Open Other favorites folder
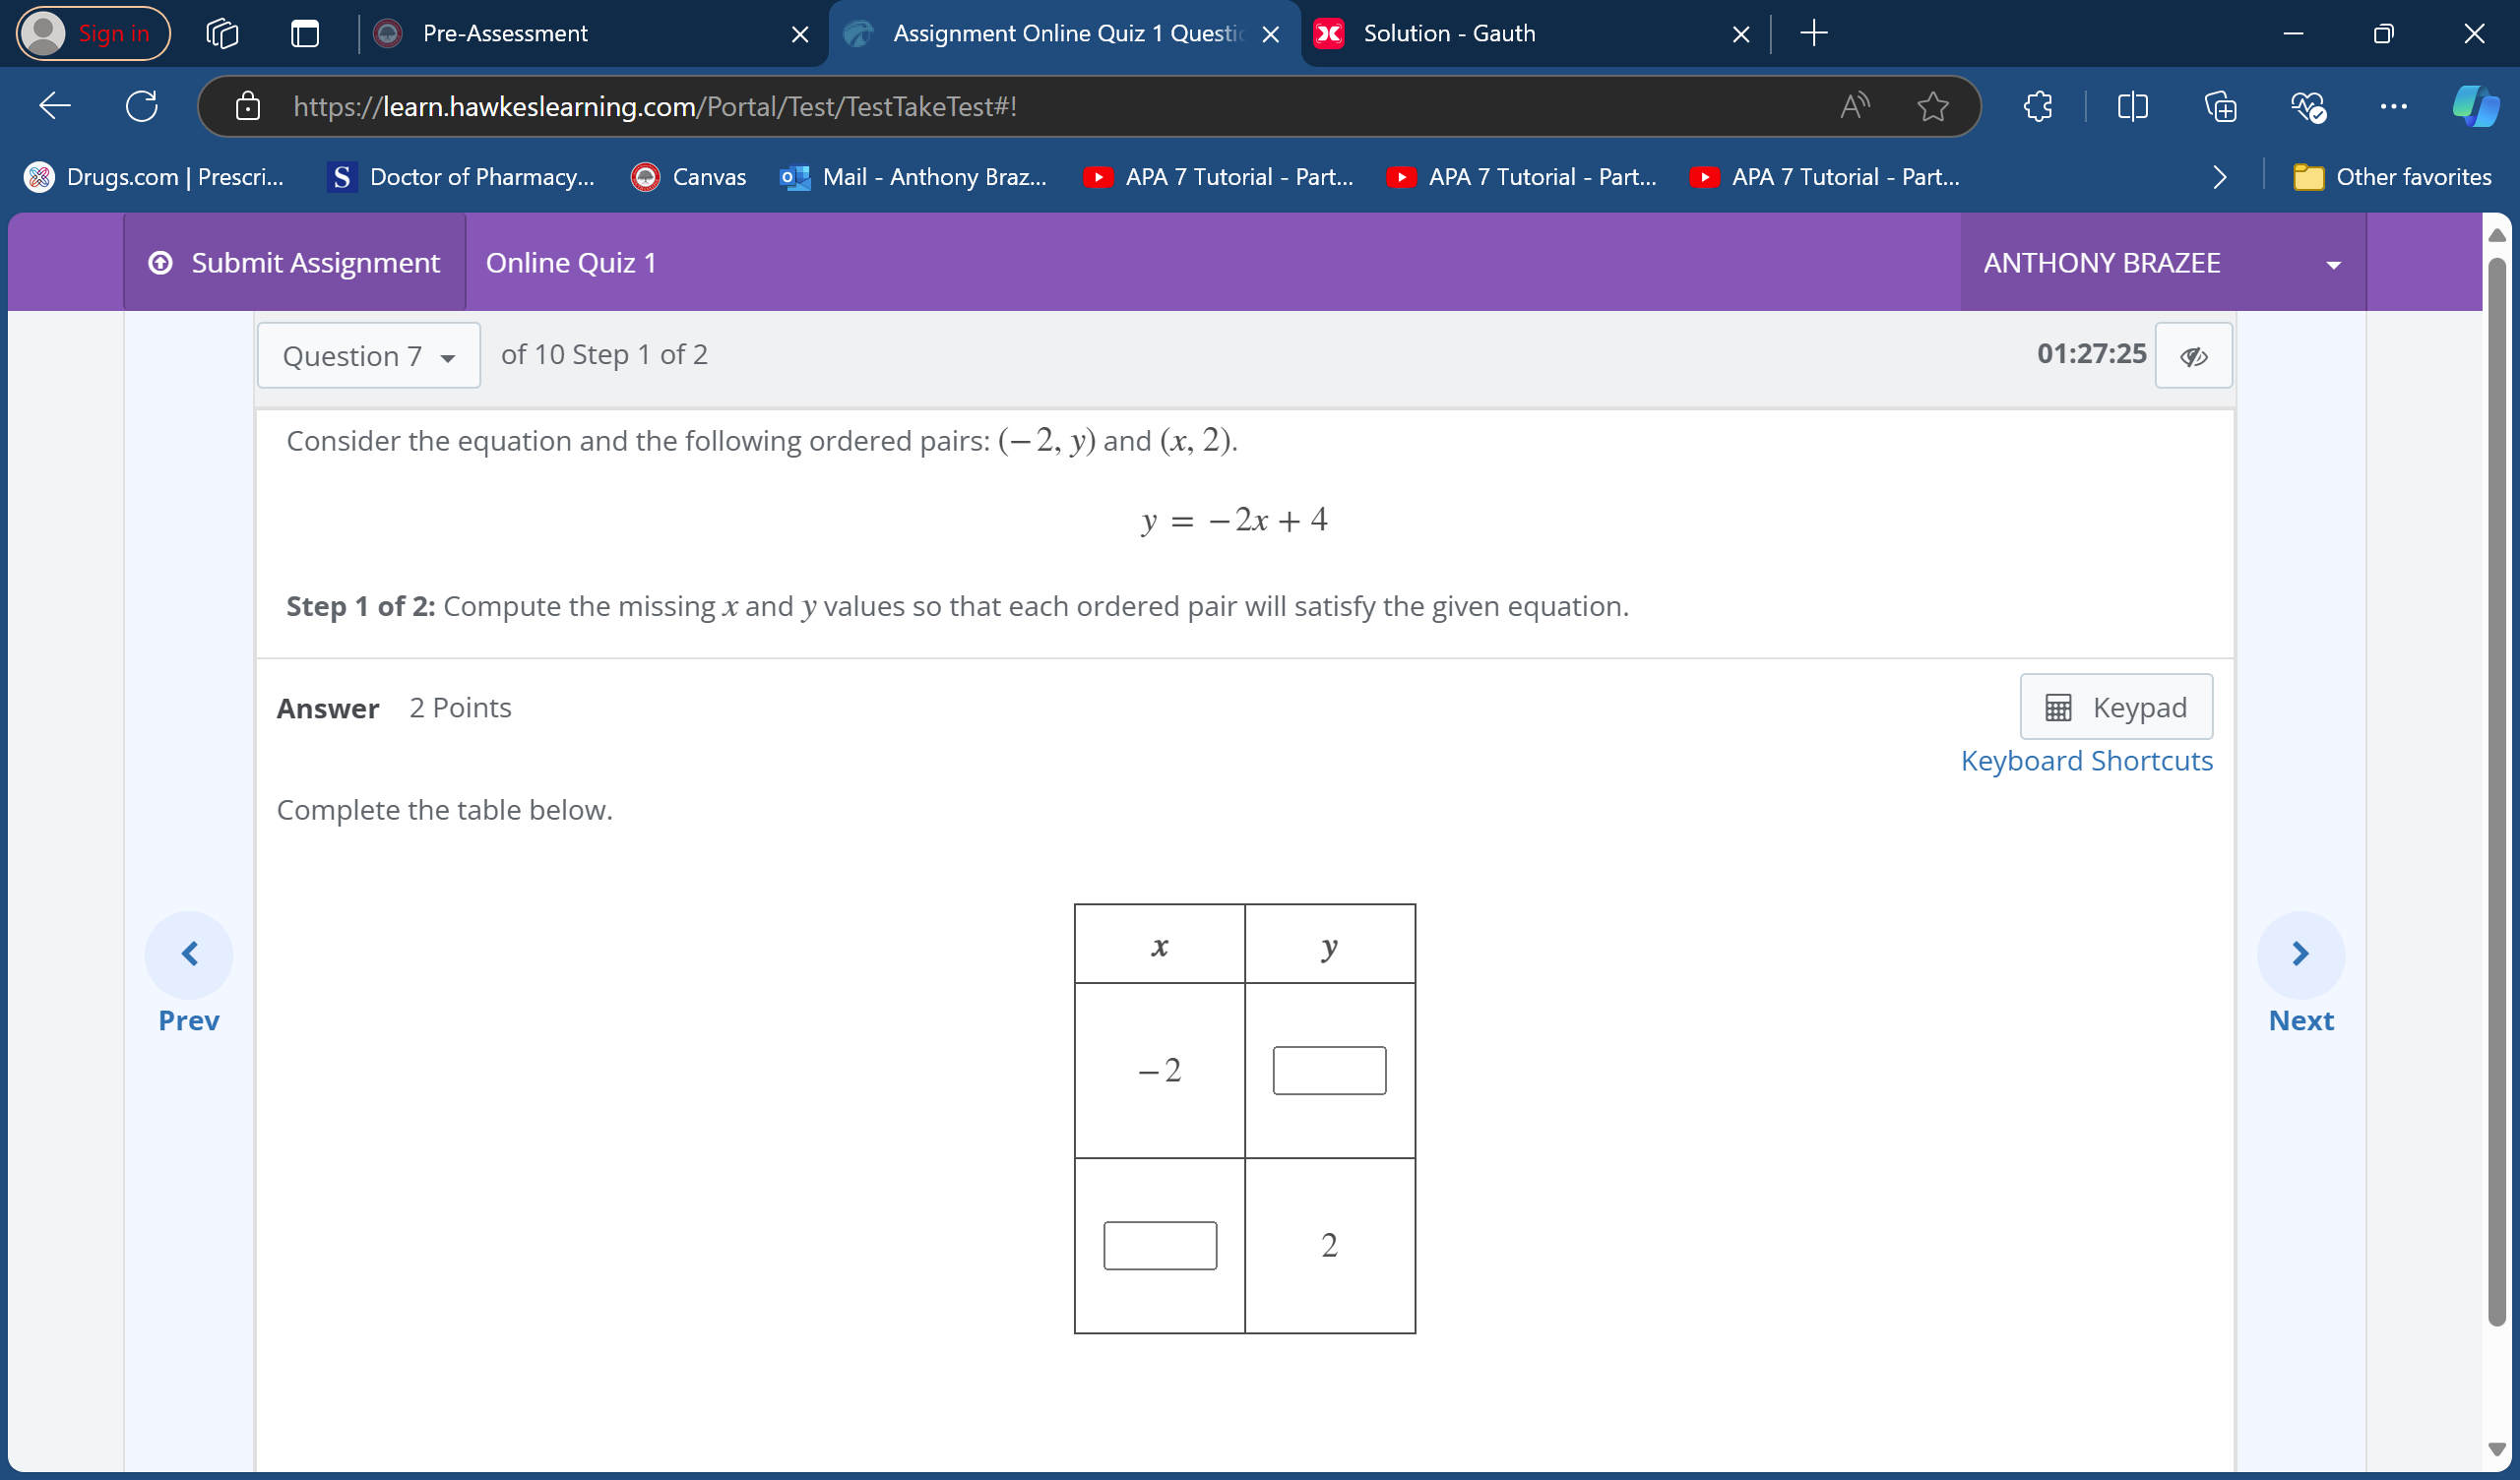The width and height of the screenshot is (2520, 1480). pos(2392,177)
